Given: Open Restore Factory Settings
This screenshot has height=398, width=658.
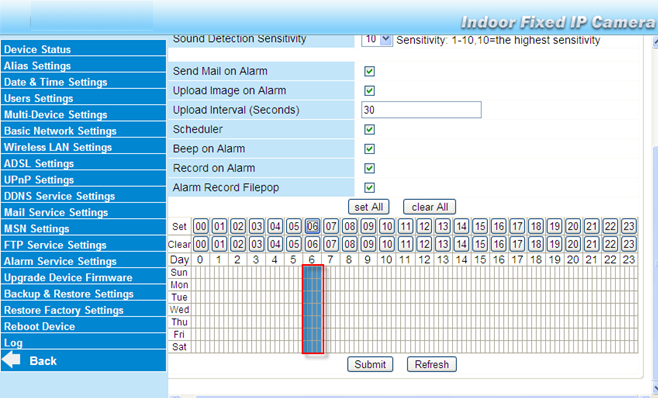Looking at the screenshot, I should click(83, 310).
